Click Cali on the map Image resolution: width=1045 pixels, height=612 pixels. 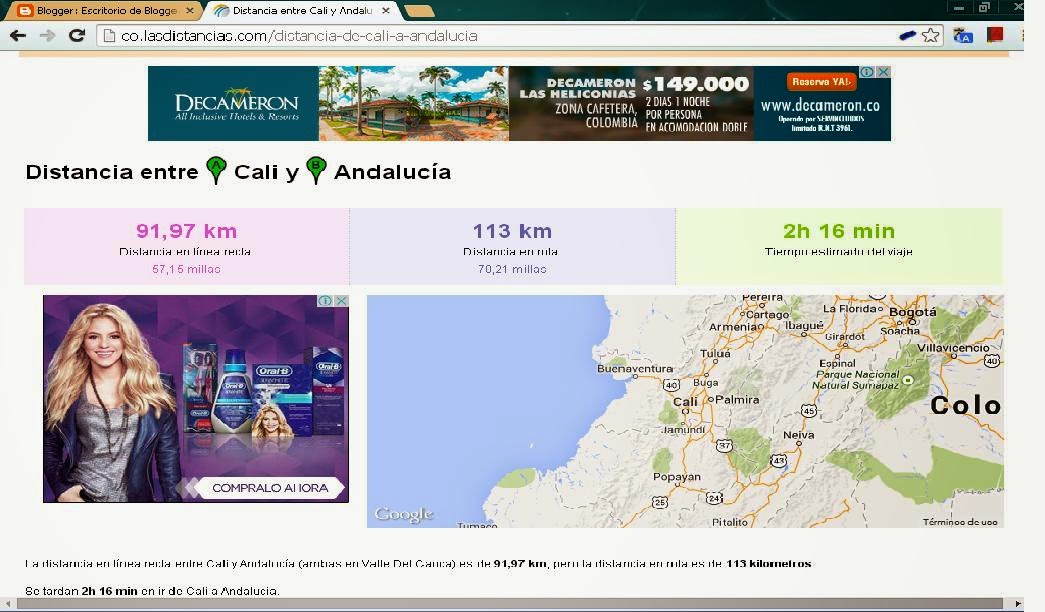(x=685, y=402)
